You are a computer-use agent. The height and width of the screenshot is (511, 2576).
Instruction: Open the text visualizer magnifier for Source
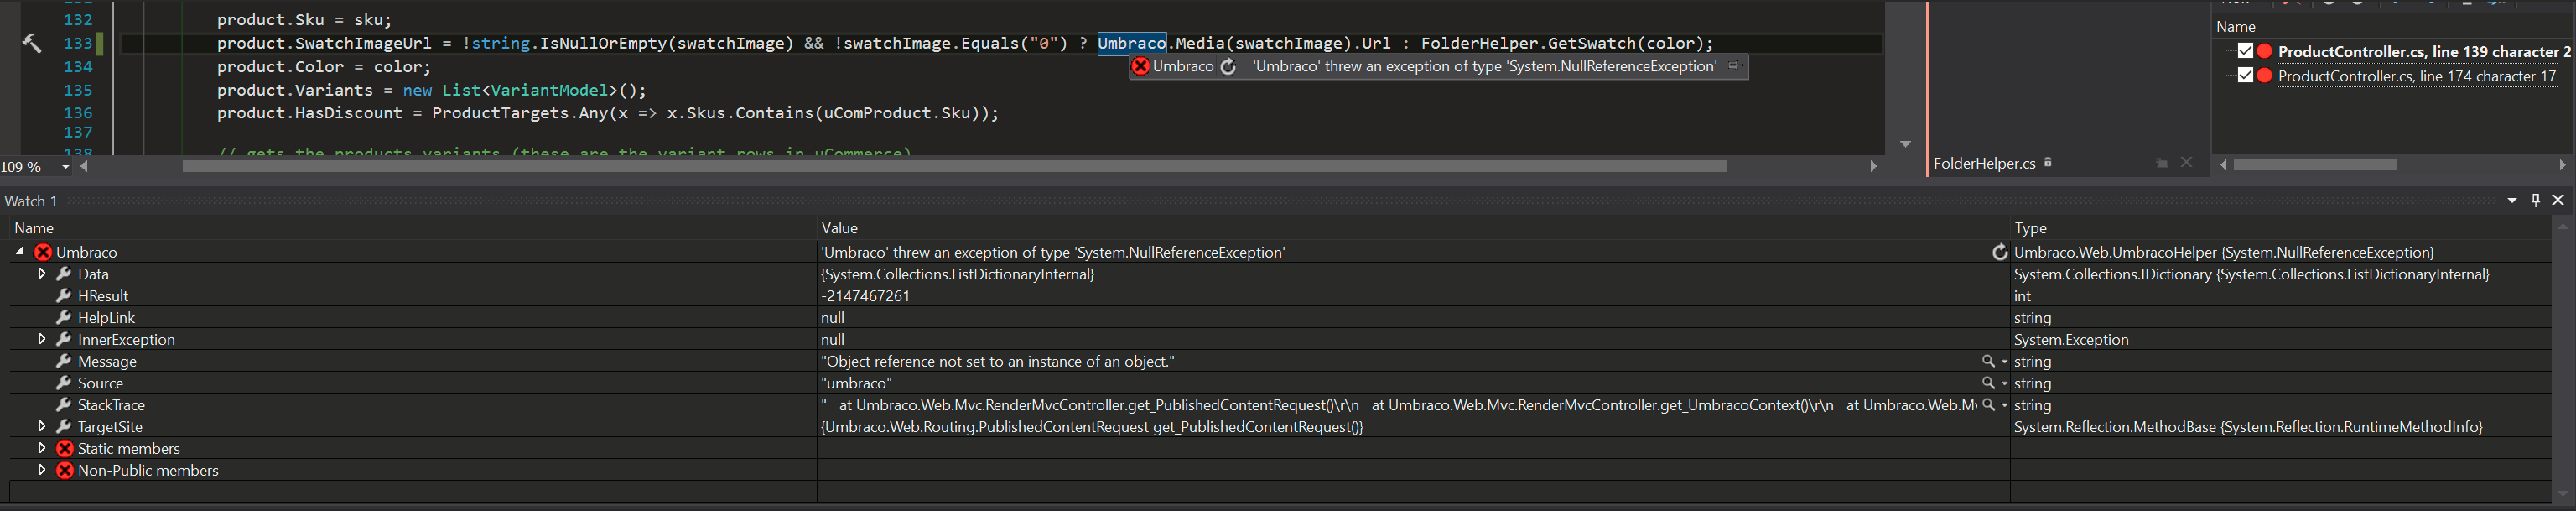point(1988,383)
